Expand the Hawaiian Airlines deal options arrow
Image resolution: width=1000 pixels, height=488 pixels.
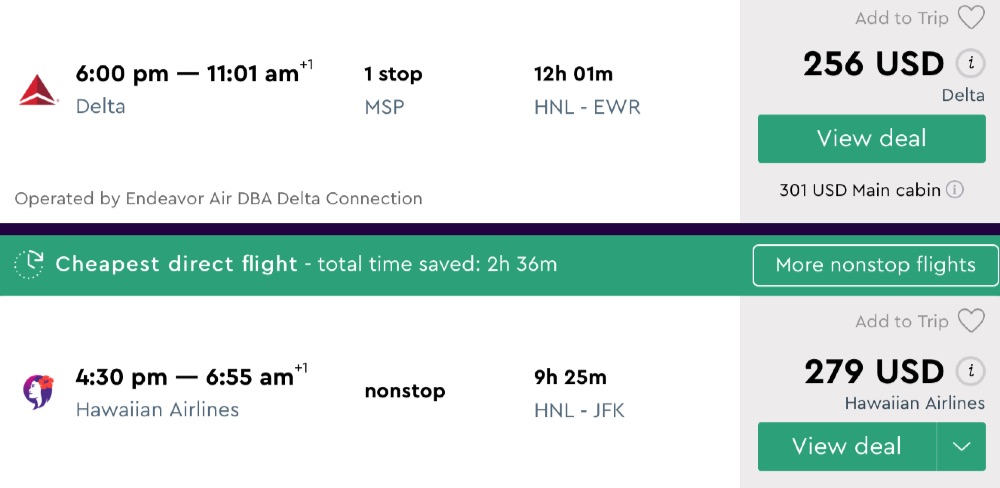961,446
